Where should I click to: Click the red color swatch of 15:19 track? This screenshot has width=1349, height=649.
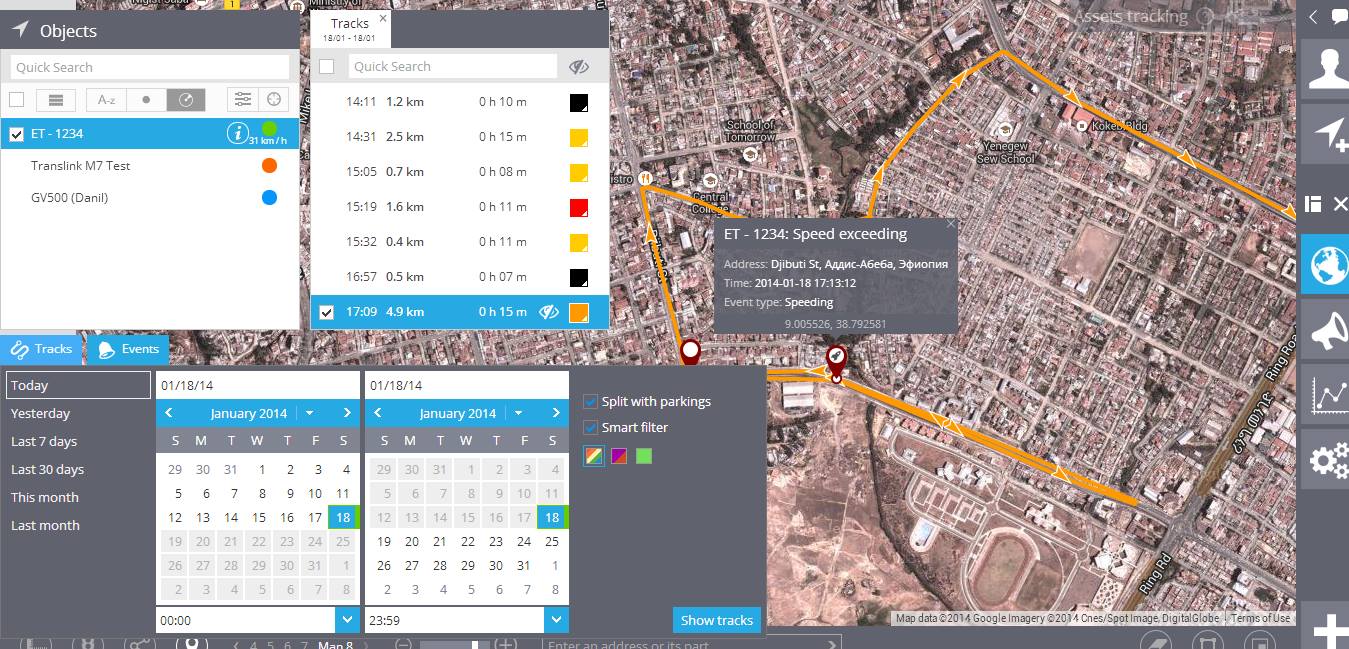pos(578,208)
